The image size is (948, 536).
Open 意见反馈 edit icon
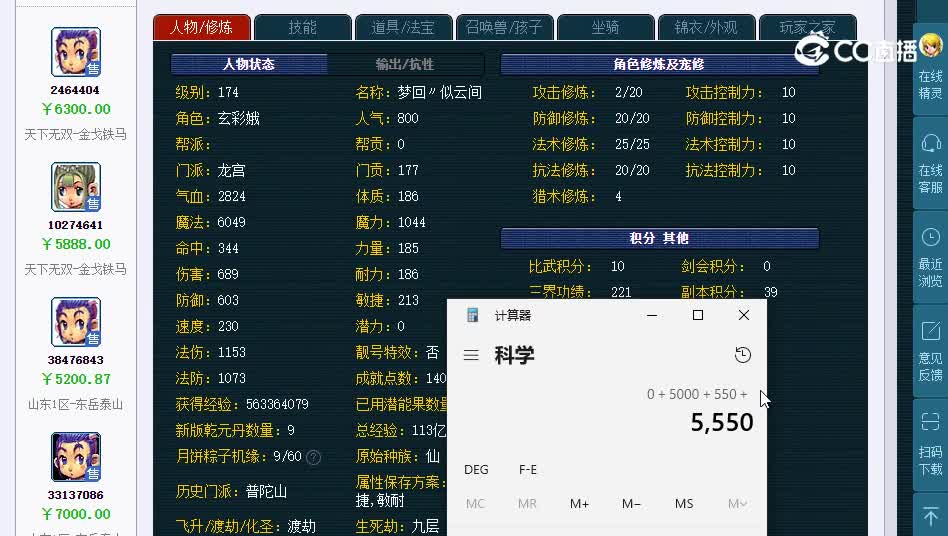pos(930,331)
